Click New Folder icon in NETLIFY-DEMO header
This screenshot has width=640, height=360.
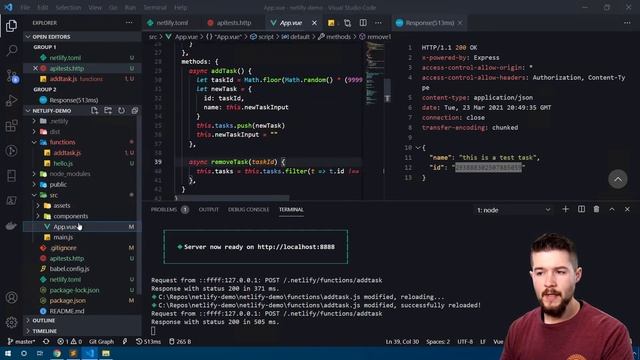(108, 111)
